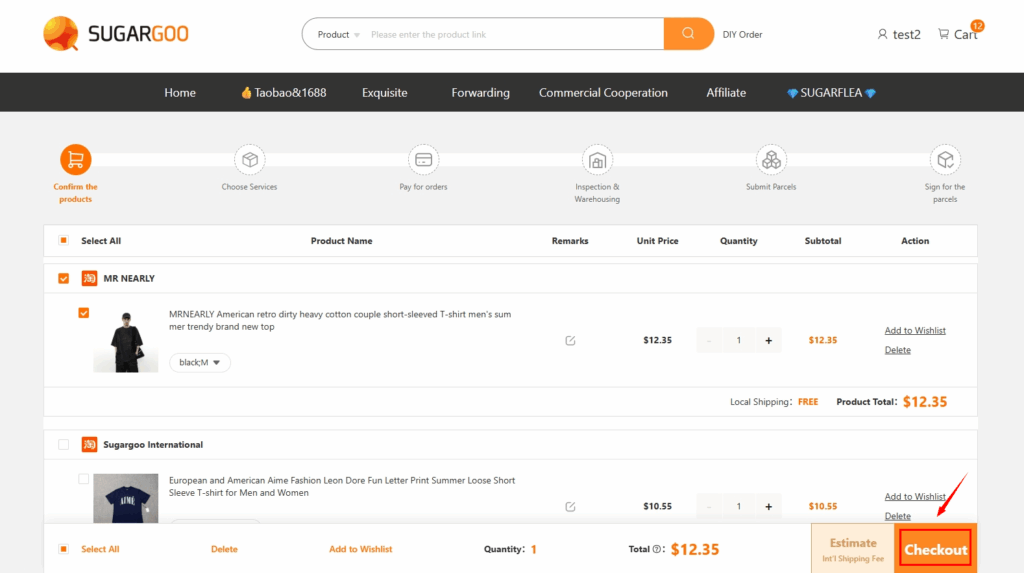
Task: Open the SUGARFLEA menu item
Action: coord(831,93)
